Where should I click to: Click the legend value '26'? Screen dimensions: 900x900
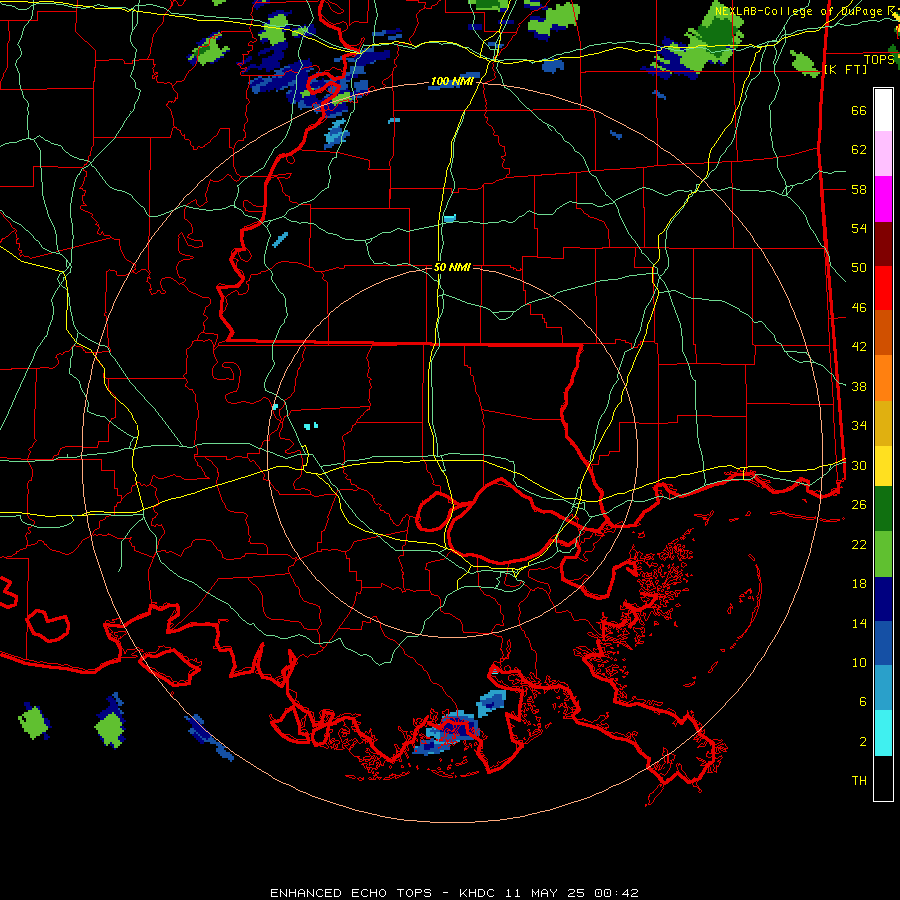(859, 505)
